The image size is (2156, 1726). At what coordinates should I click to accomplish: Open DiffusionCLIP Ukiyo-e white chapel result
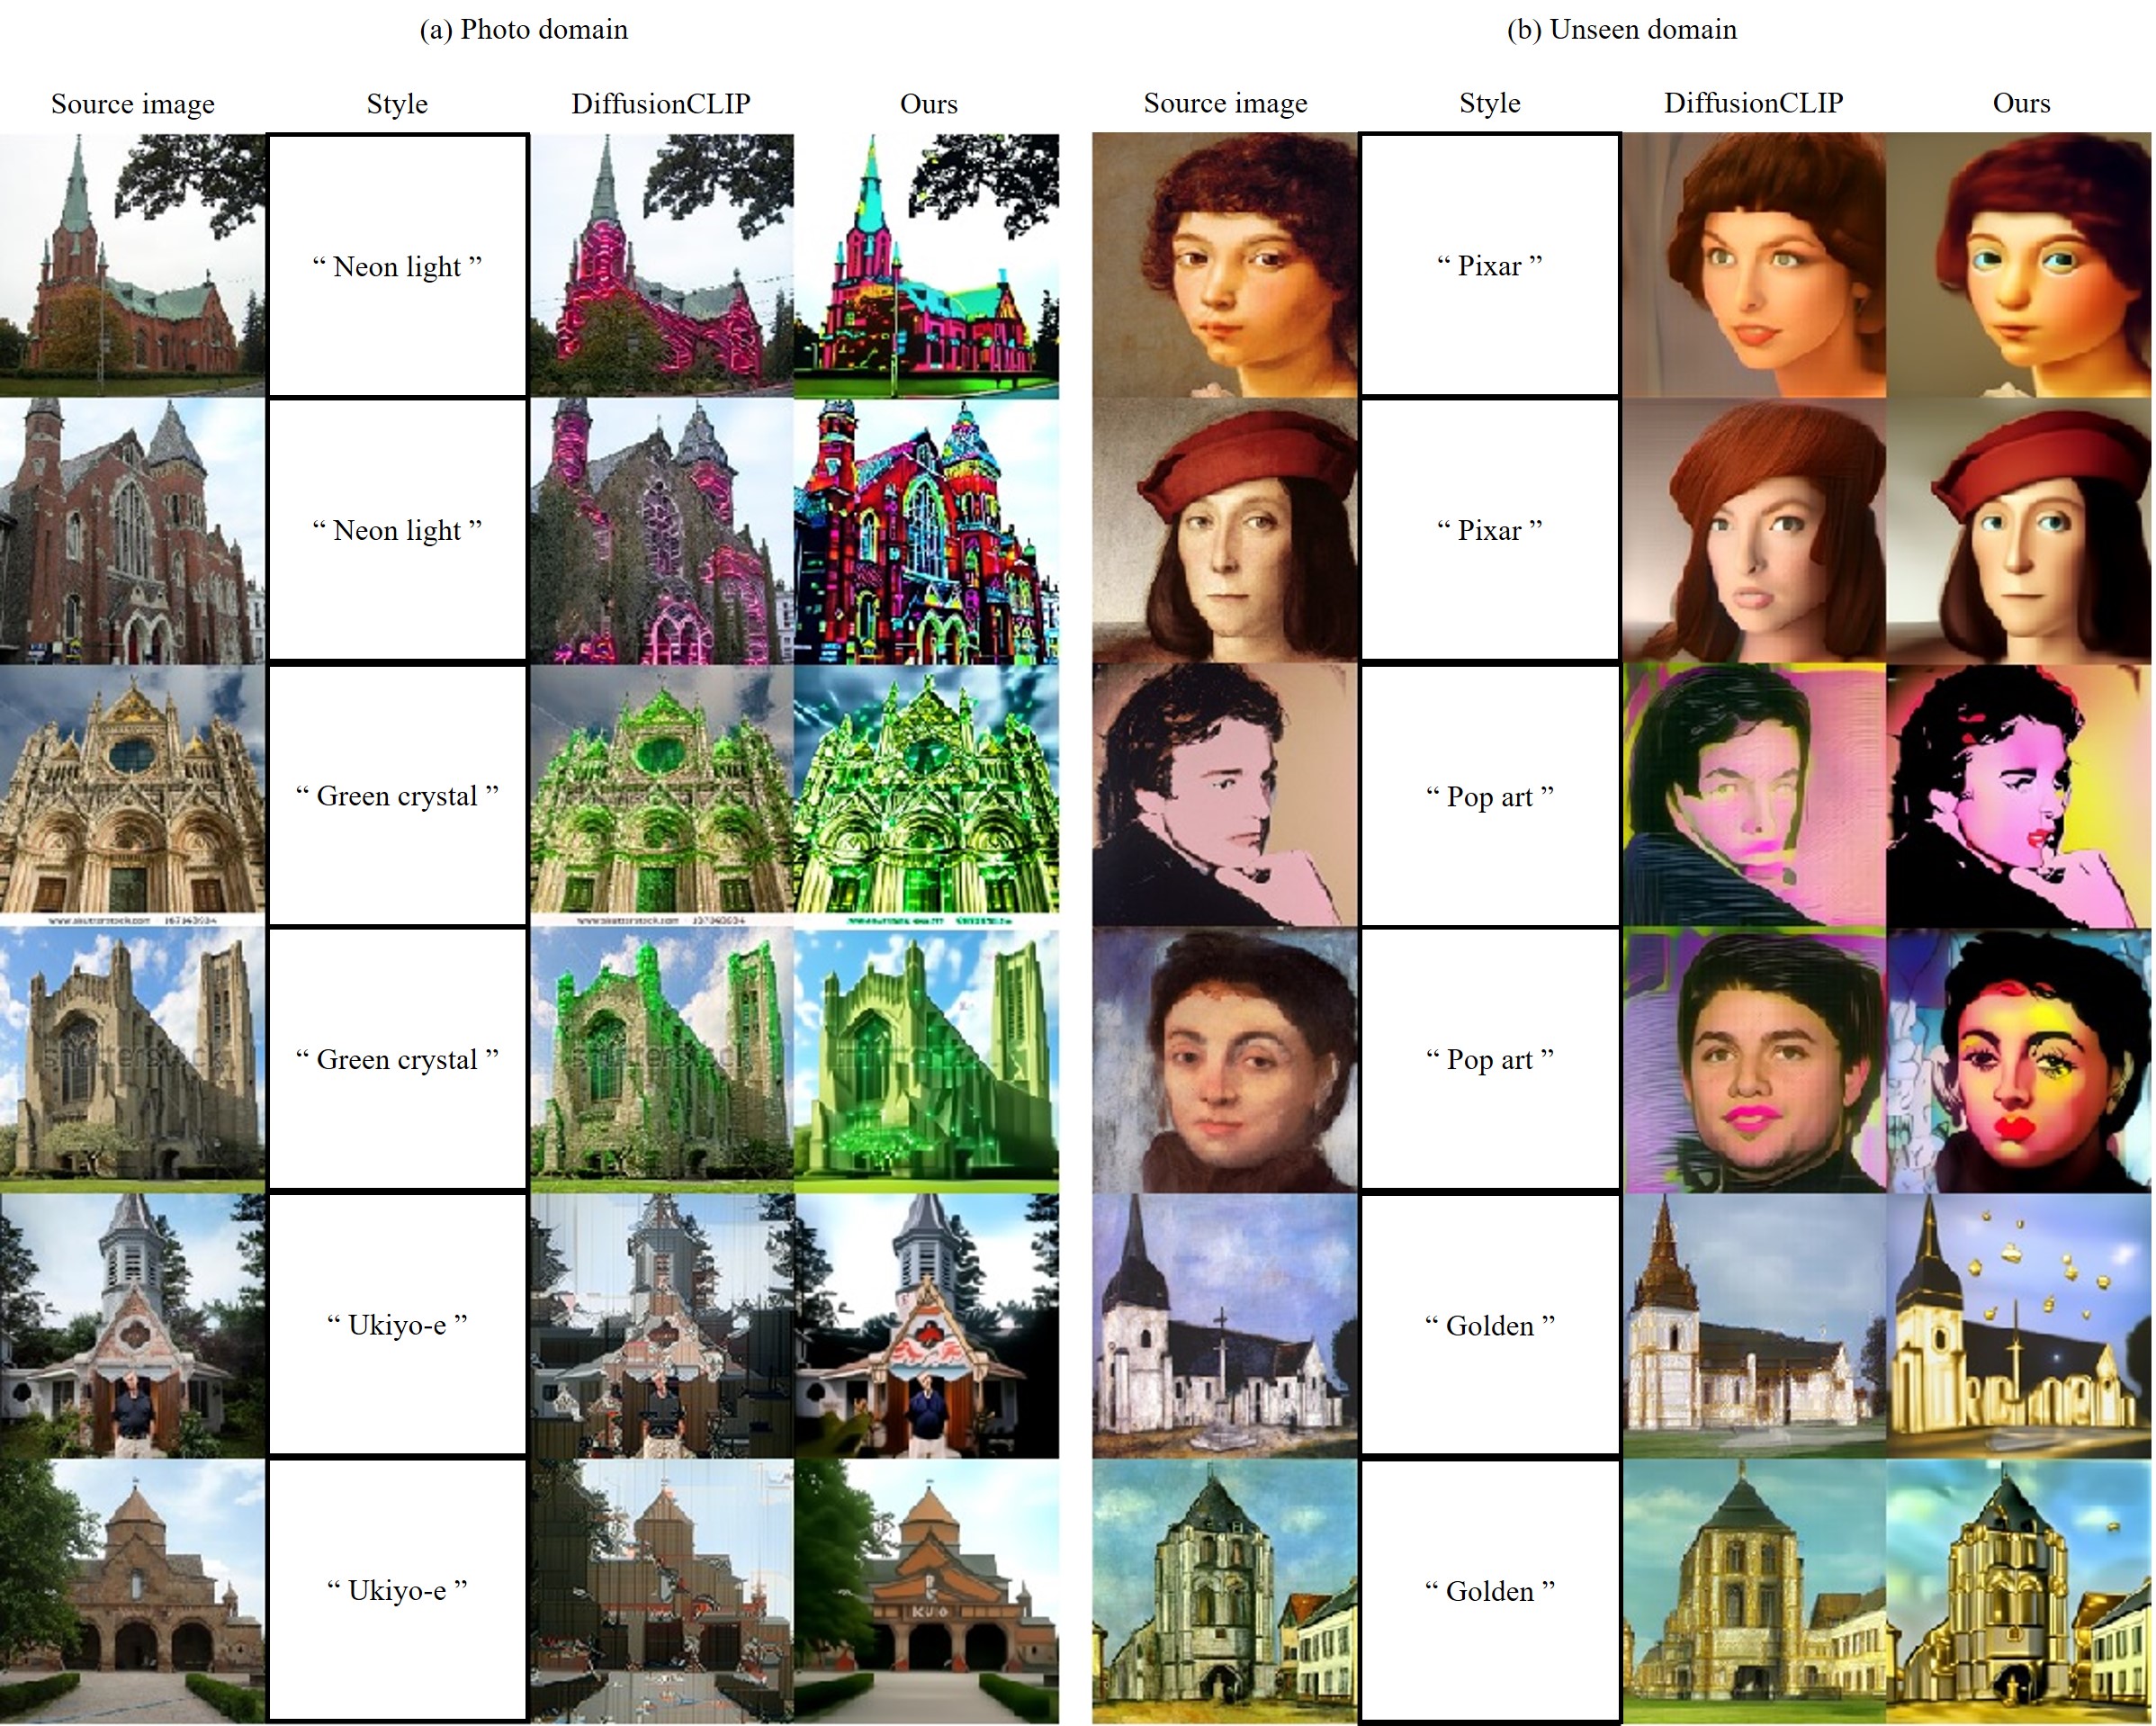(x=662, y=1326)
